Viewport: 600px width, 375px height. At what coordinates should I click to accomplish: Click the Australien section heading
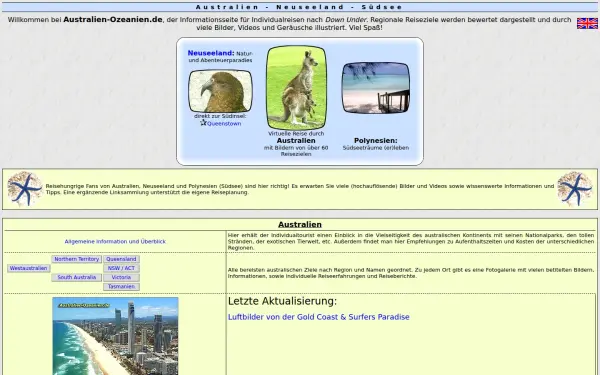300,225
